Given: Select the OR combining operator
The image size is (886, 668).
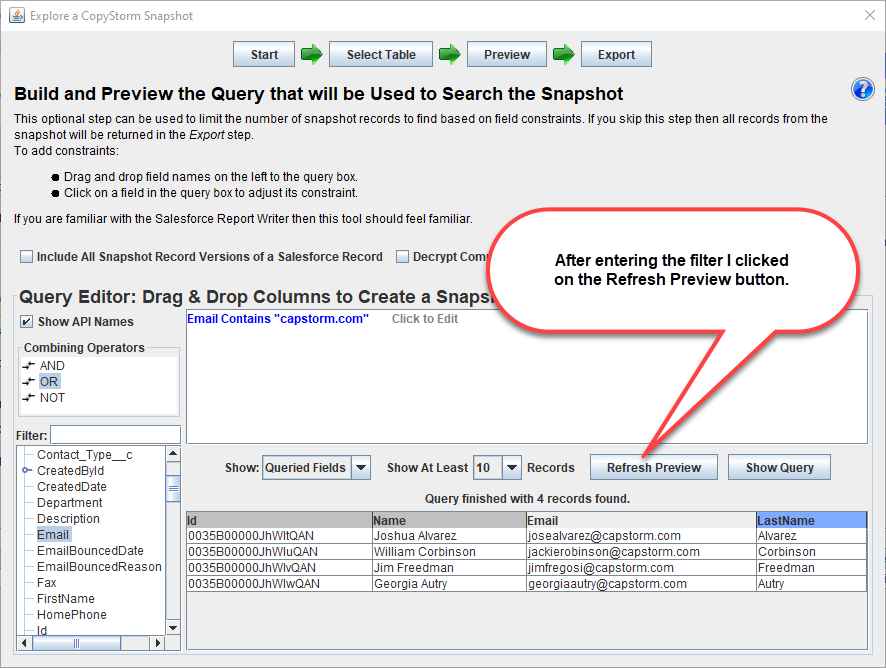Looking at the screenshot, I should pos(49,381).
